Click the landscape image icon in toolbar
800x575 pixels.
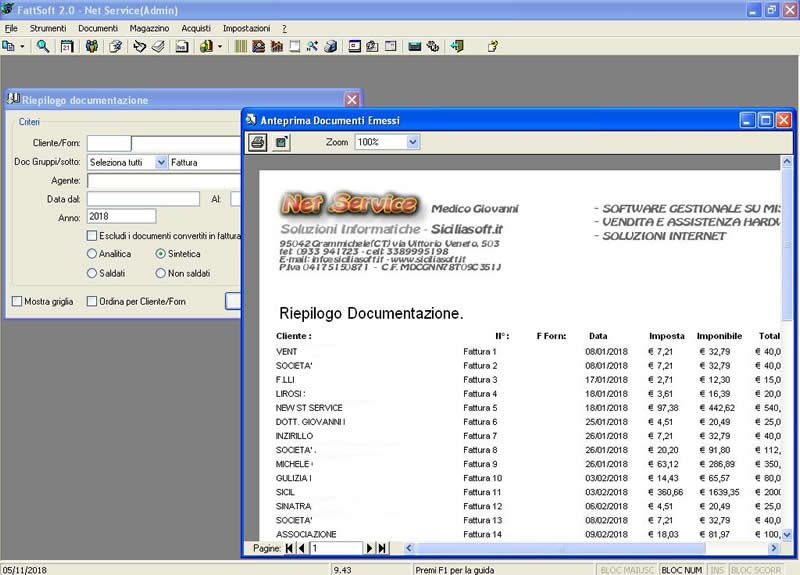click(x=259, y=46)
